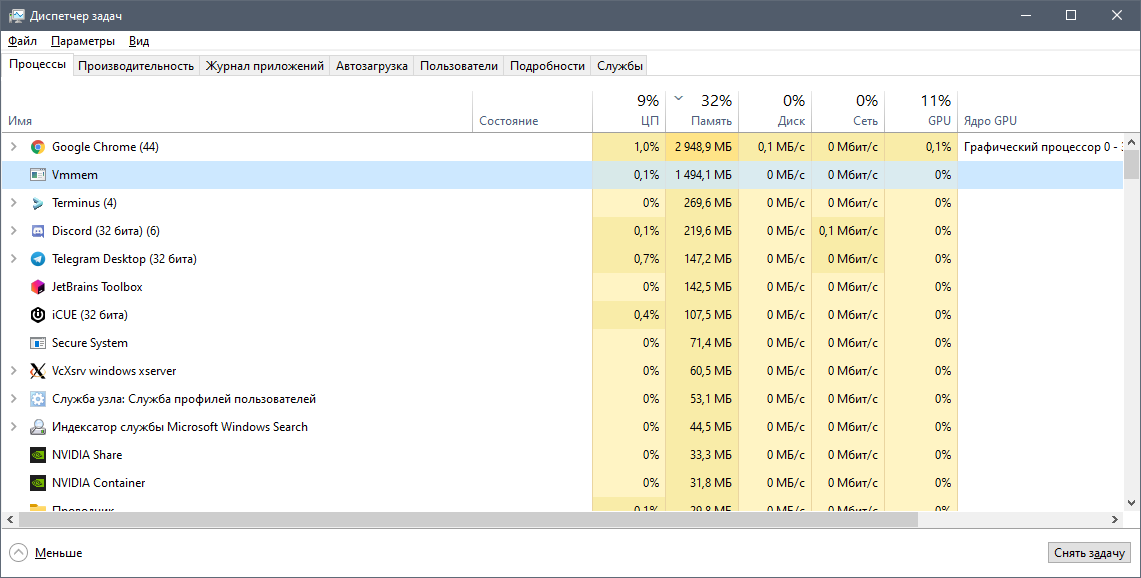Switch to the Пользователи tab

pos(459,66)
